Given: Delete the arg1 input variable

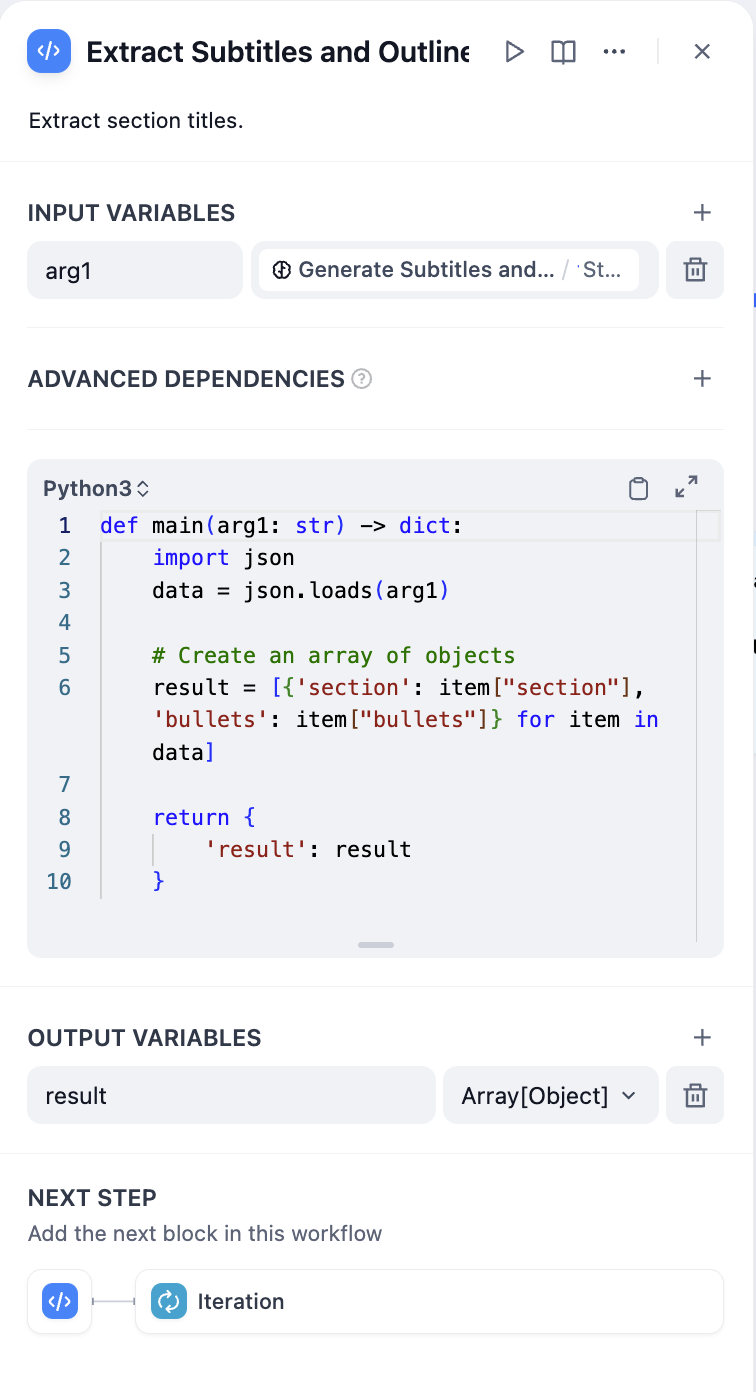Looking at the screenshot, I should (x=694, y=270).
